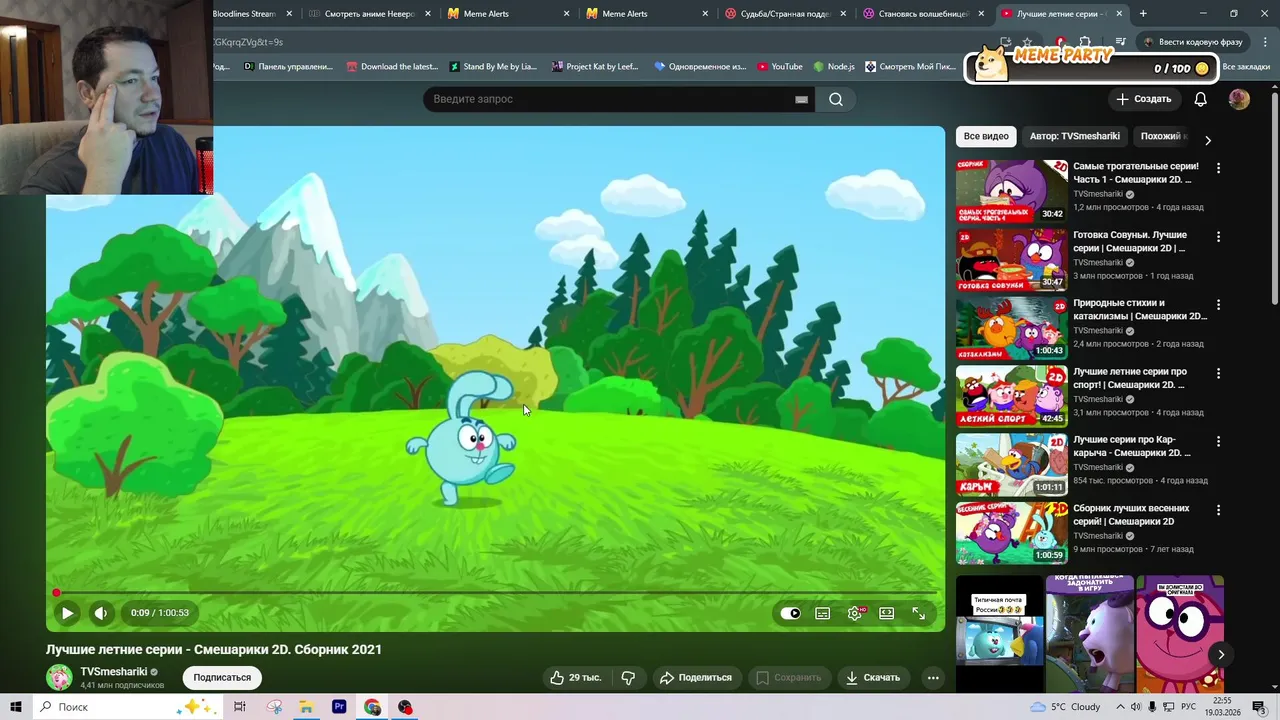Open the browser media control icon
Image resolution: width=1280 pixels, height=720 pixels.
tap(1120, 42)
